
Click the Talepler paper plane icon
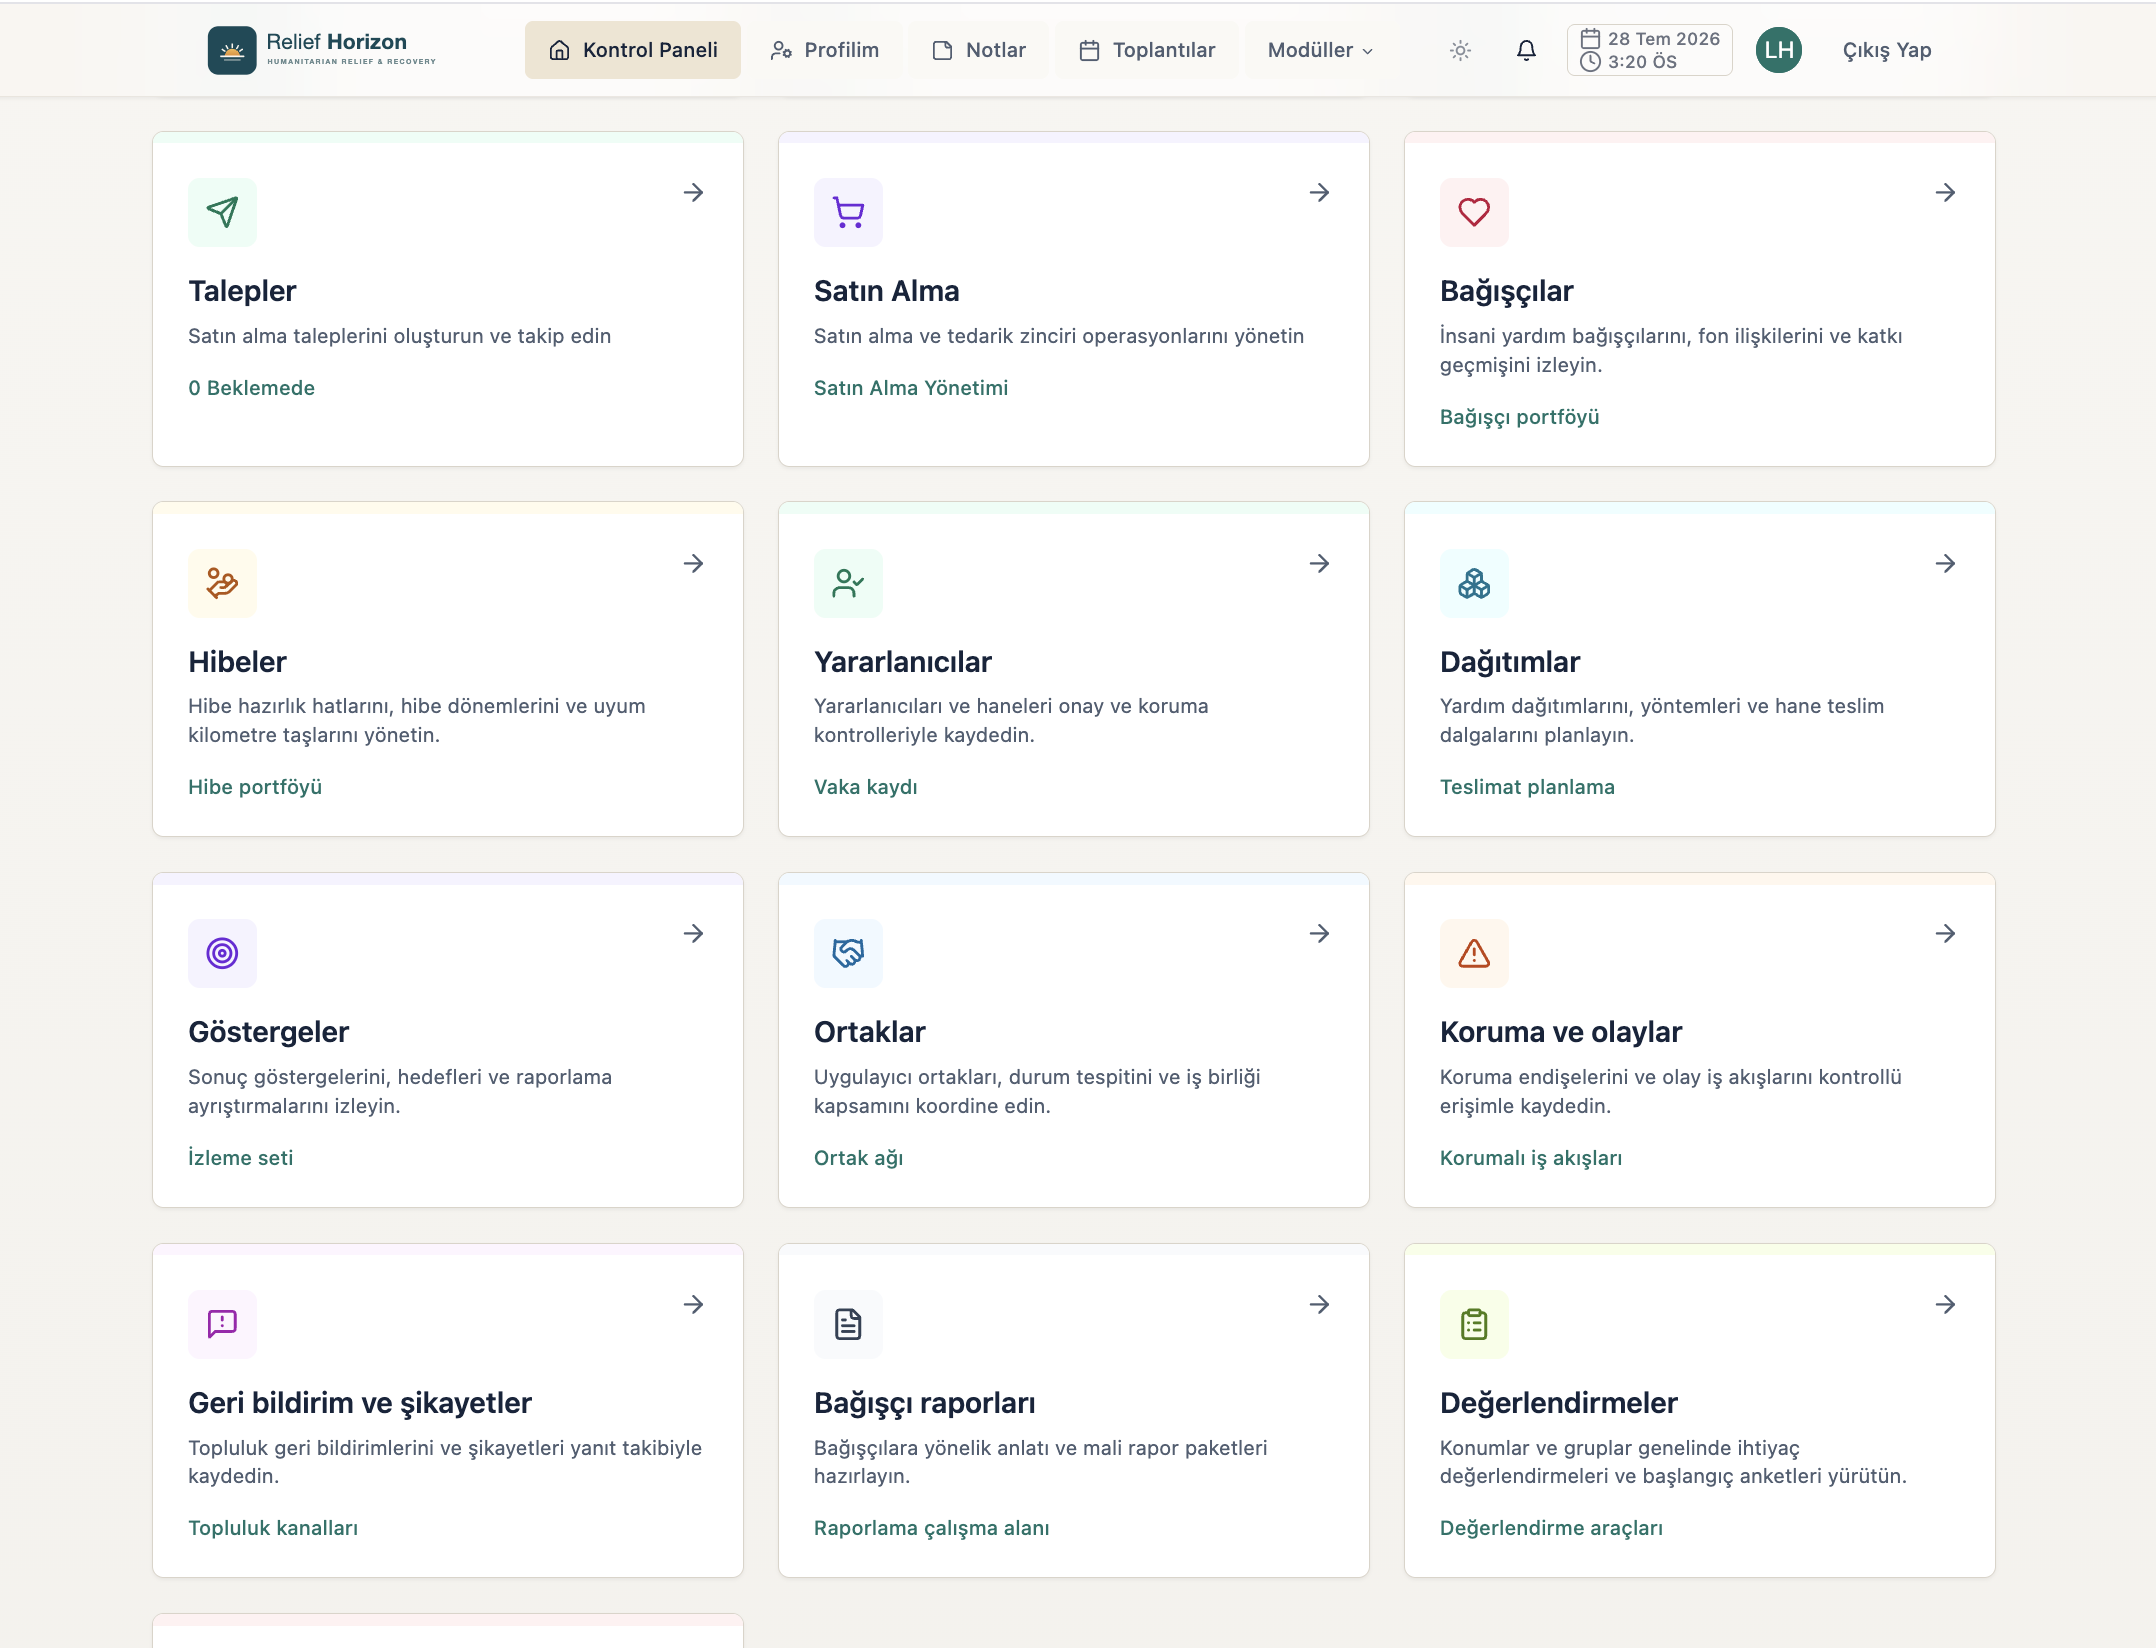pyautogui.click(x=222, y=212)
